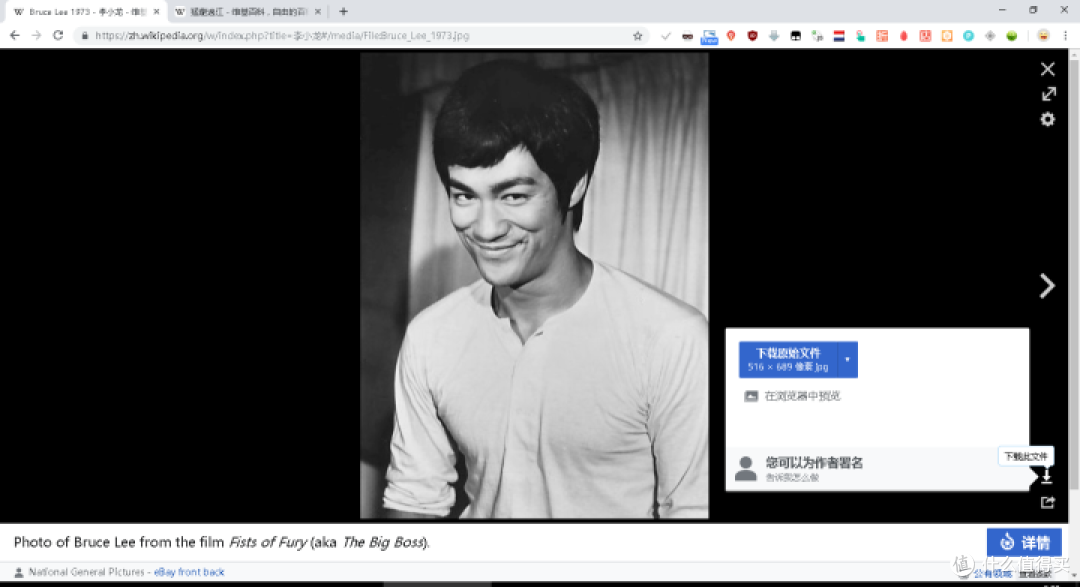This screenshot has height=587, width=1080.
Task: Click the blue 详情 details button
Action: (1024, 542)
